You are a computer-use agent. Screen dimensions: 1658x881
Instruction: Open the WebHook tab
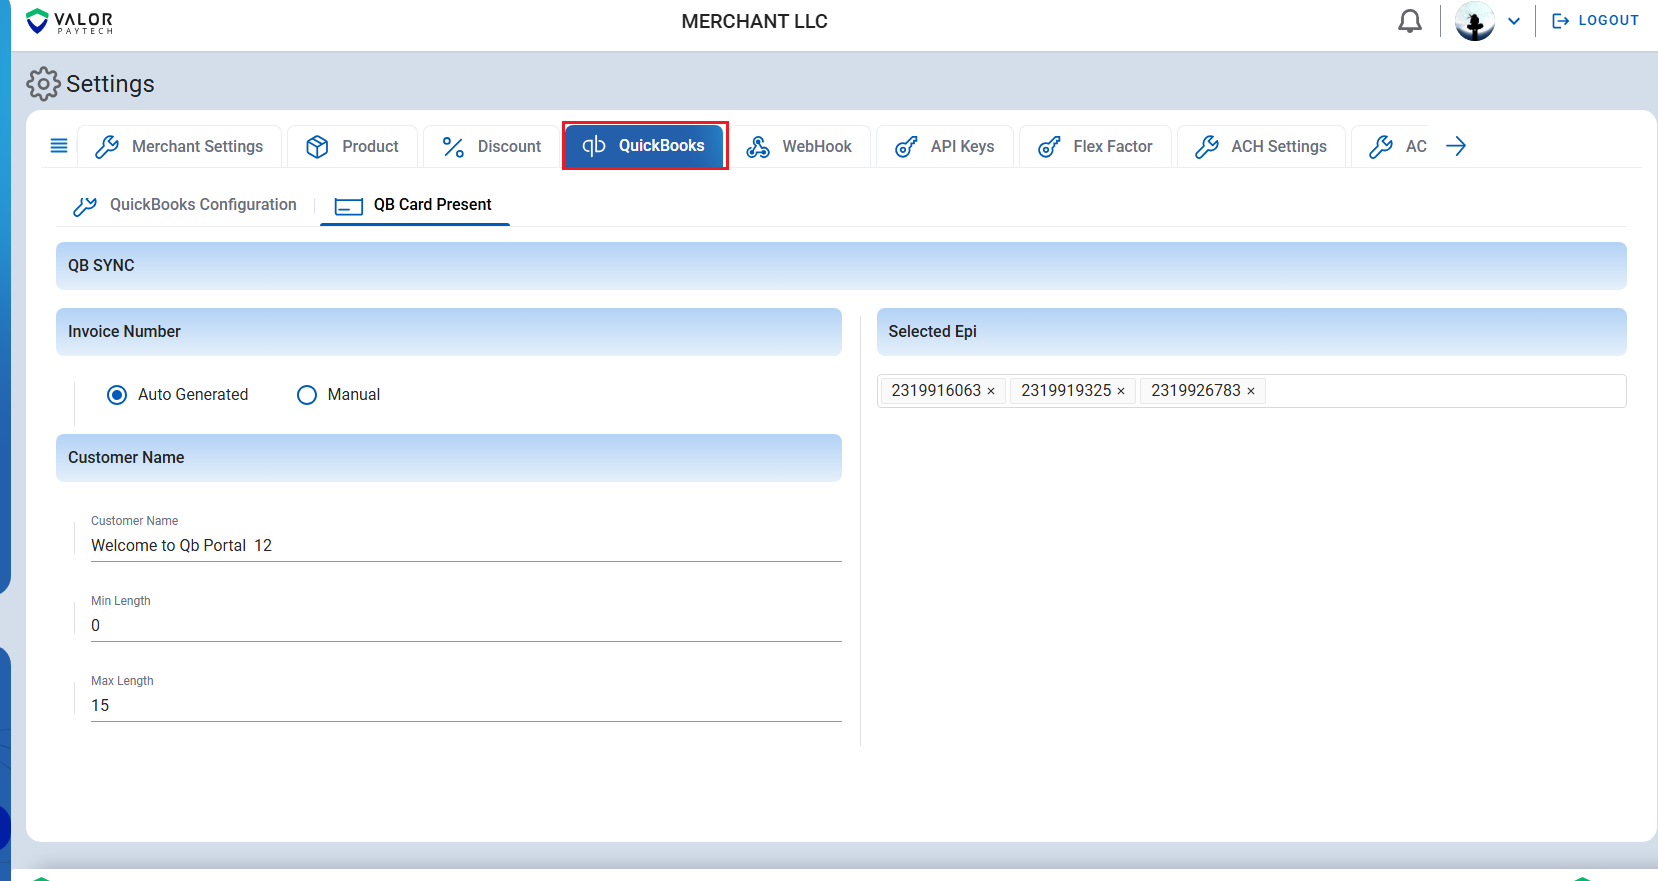pos(799,147)
